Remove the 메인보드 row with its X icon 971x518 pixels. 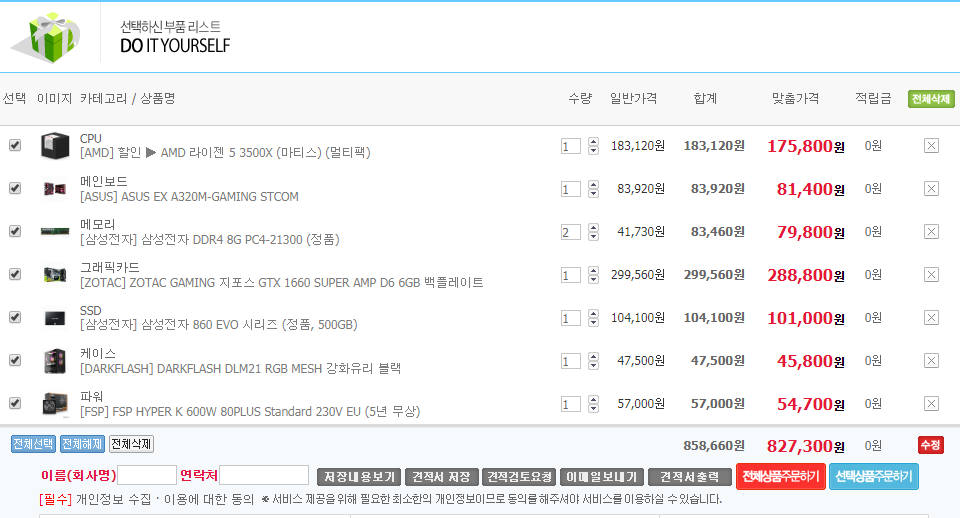[x=931, y=188]
